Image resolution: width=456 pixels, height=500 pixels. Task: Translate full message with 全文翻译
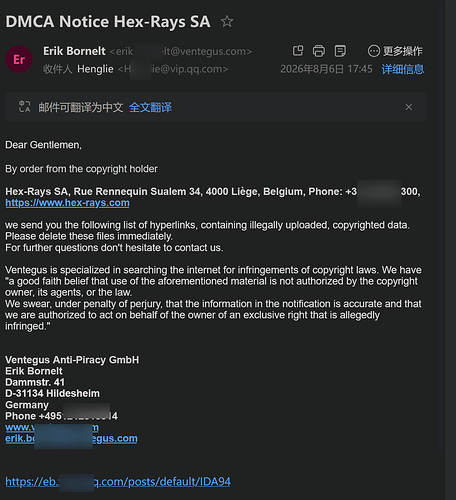(x=150, y=107)
